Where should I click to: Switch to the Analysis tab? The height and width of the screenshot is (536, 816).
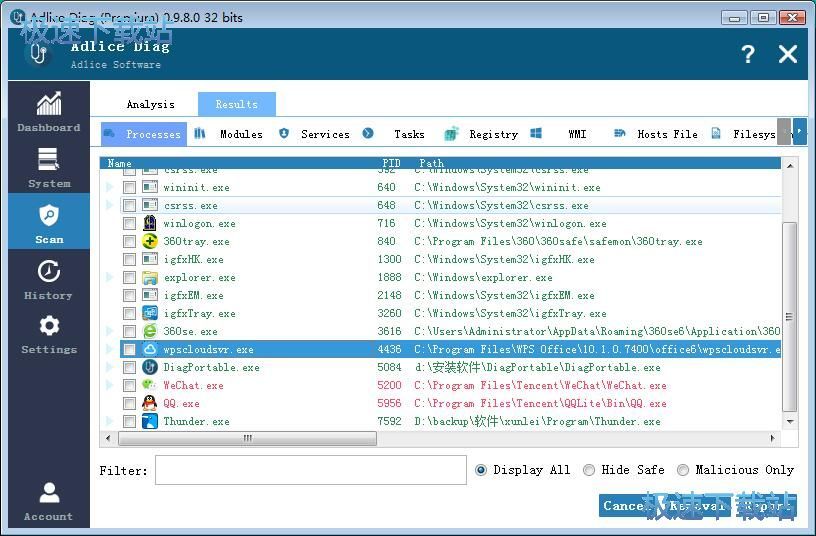(x=150, y=104)
